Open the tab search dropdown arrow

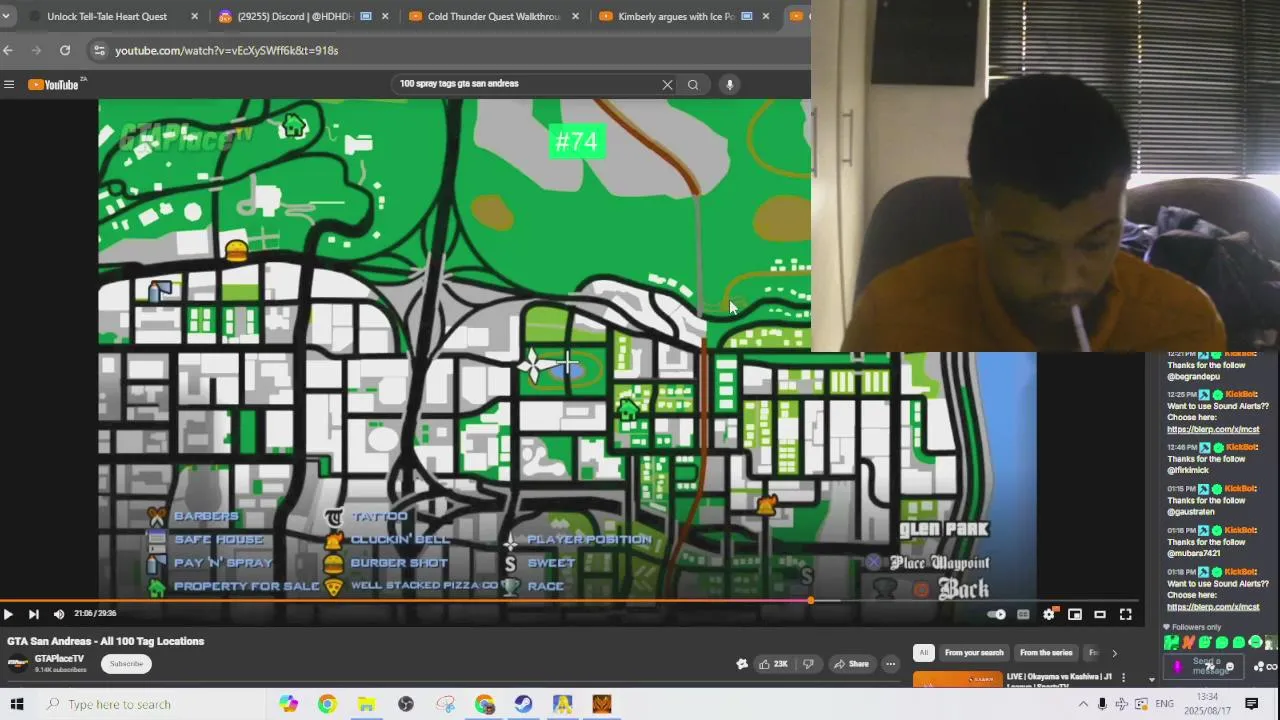6,16
